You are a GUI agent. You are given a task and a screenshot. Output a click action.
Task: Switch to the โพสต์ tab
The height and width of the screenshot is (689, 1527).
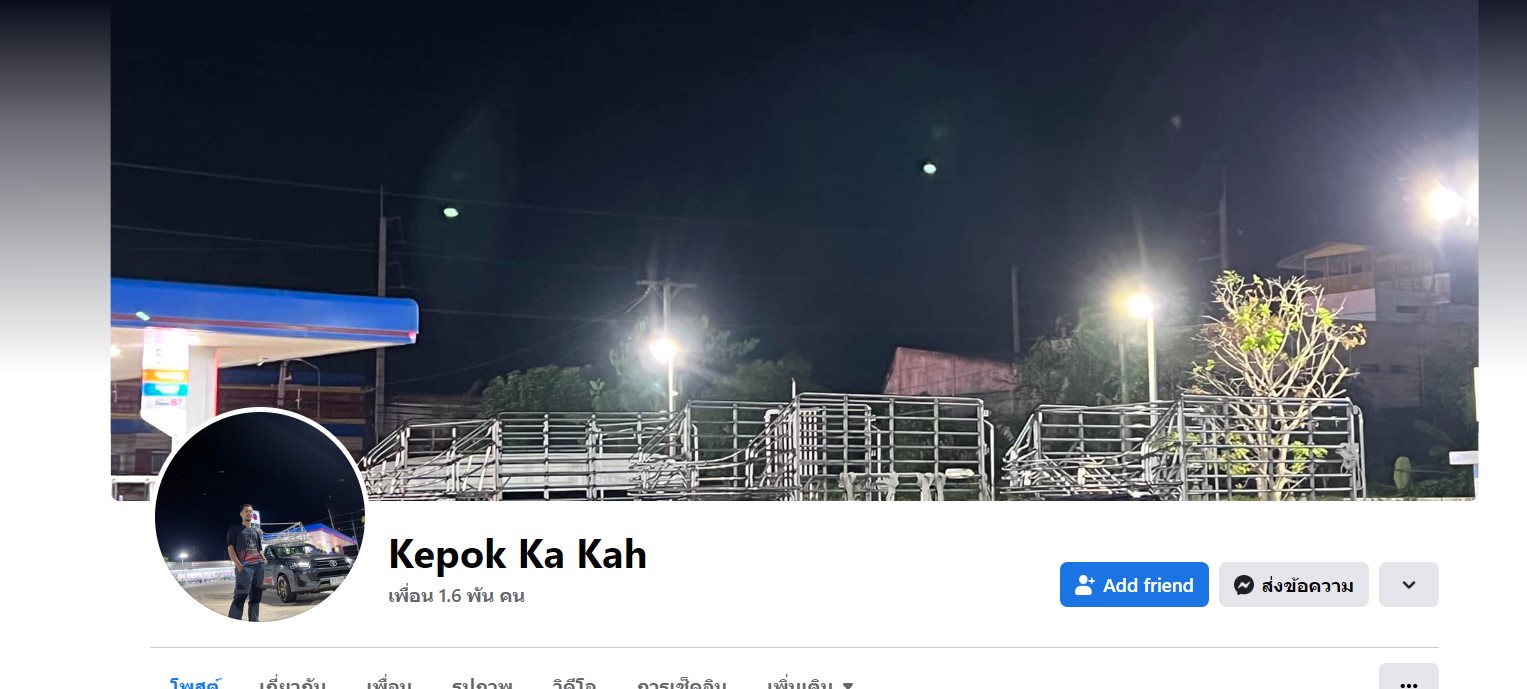(x=195, y=684)
